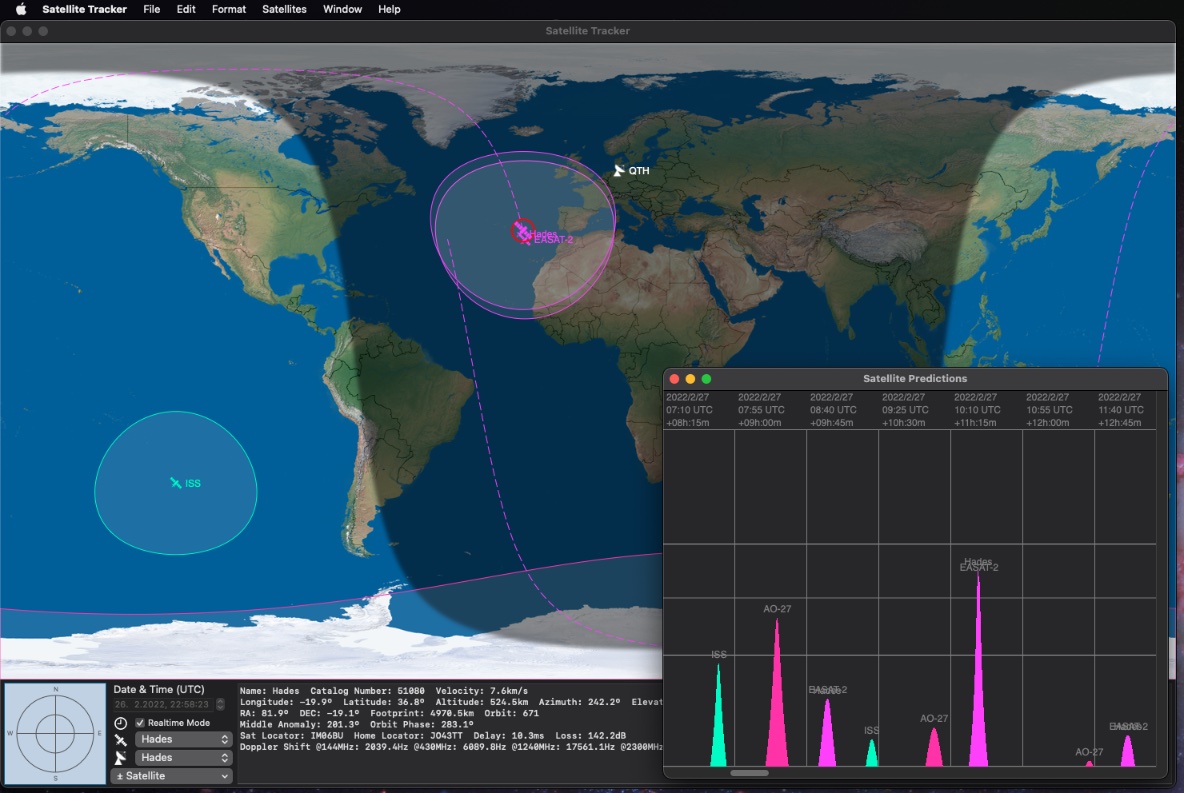This screenshot has width=1184, height=793.
Task: Disable the Realtime Mode checkbox
Action: point(140,723)
